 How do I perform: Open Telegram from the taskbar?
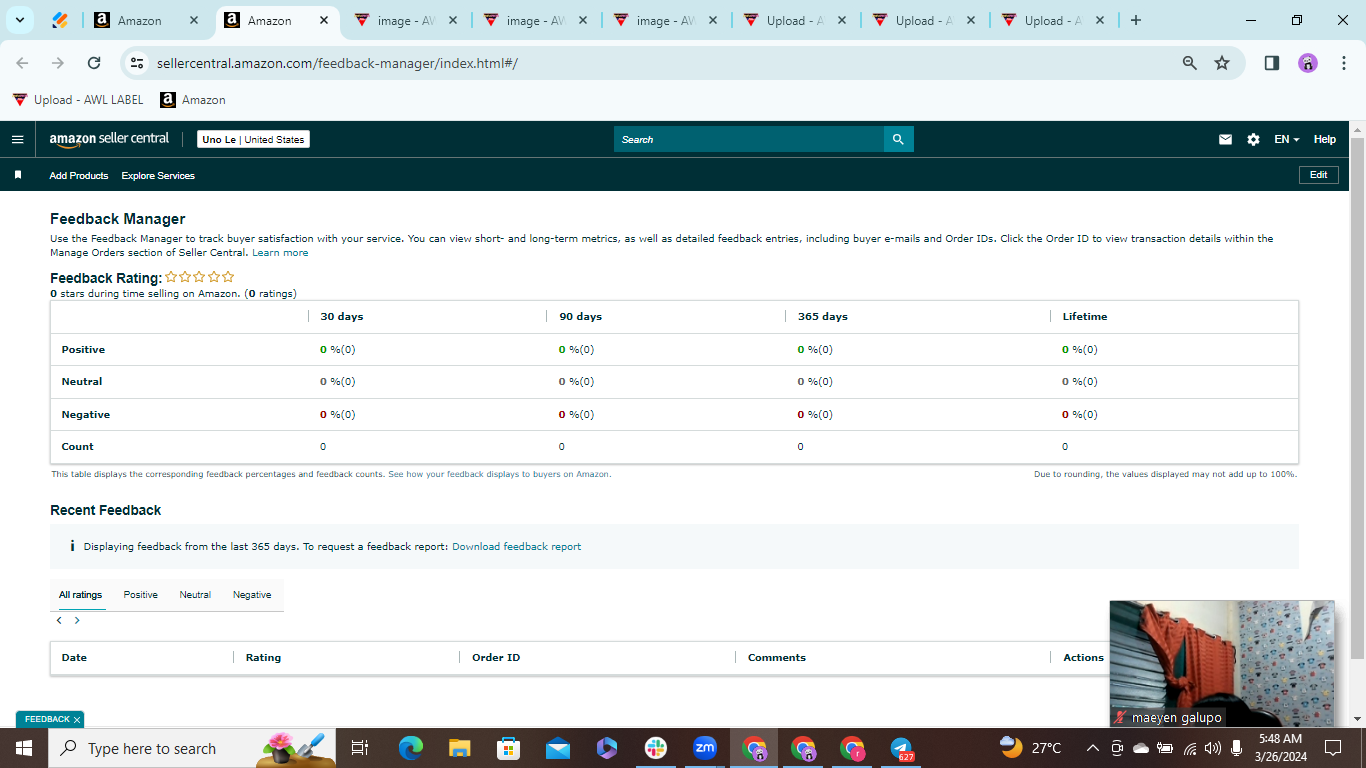click(901, 748)
